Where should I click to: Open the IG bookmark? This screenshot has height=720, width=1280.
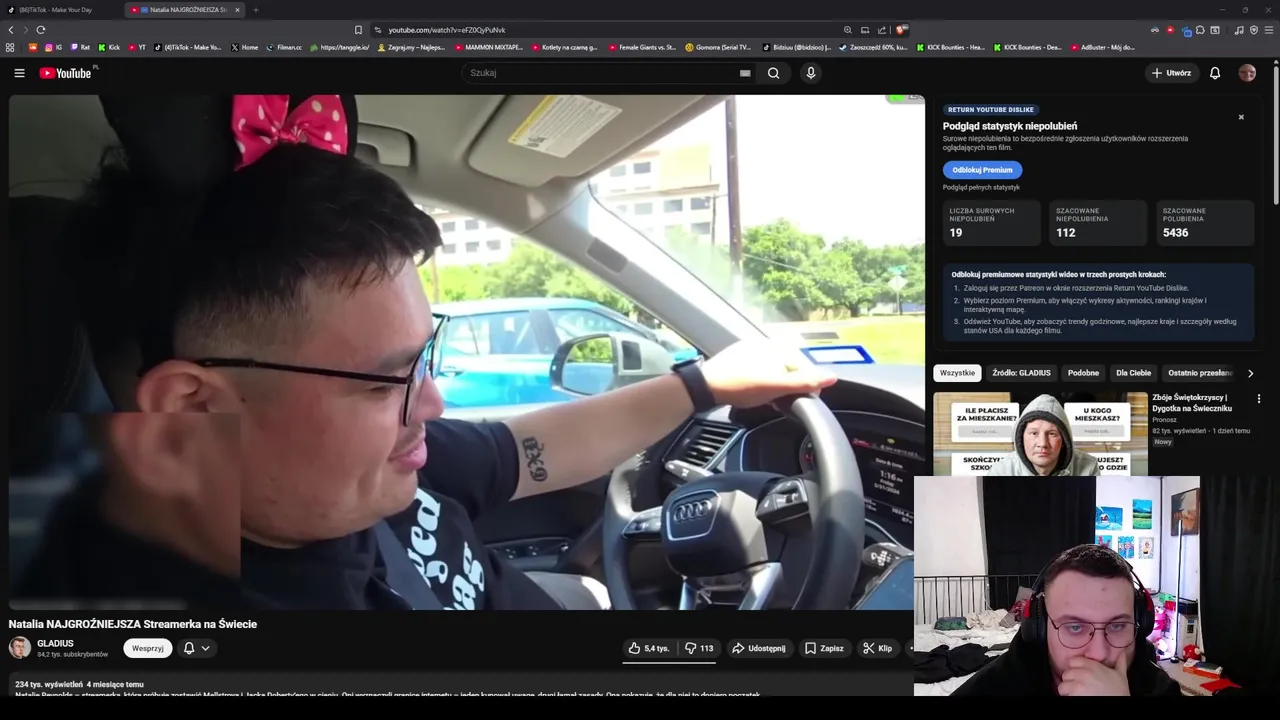(53, 47)
